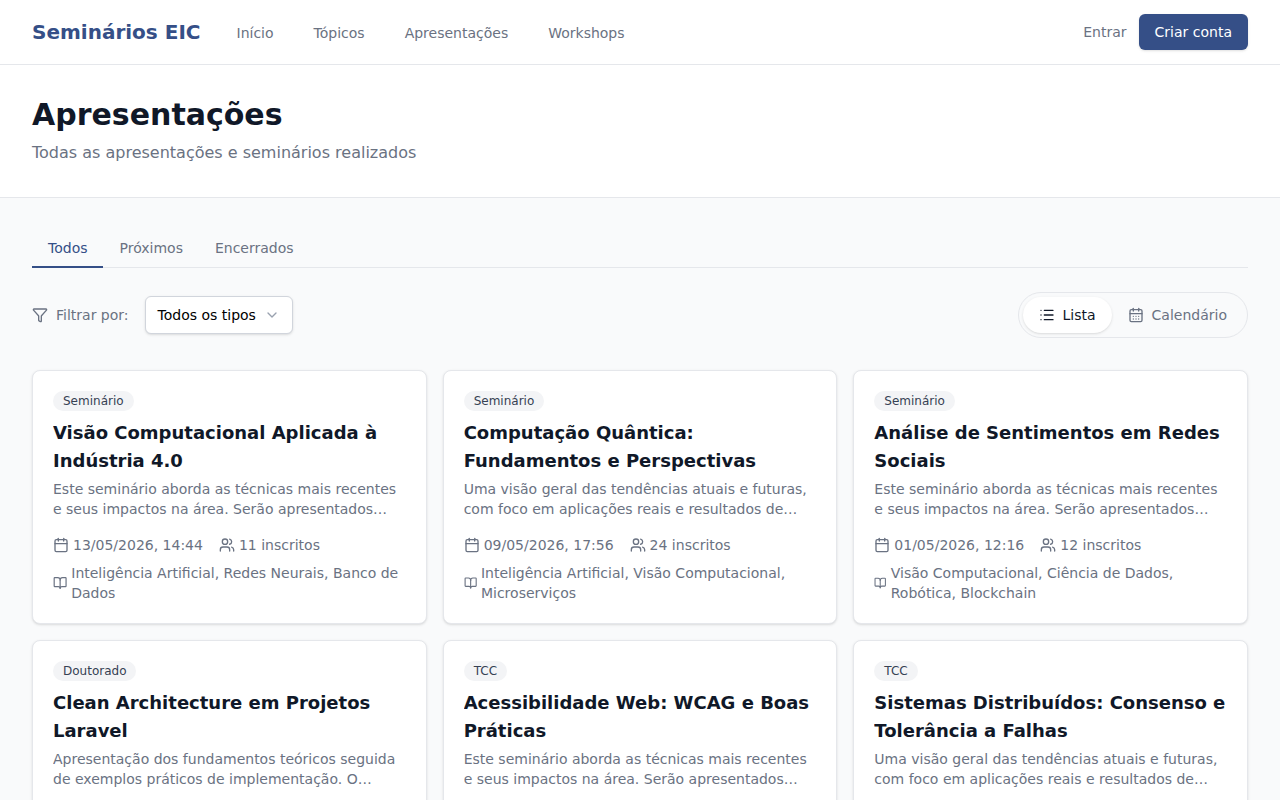1280x800 pixels.
Task: Click people icon beside 11 inscritos
Action: coord(227,545)
